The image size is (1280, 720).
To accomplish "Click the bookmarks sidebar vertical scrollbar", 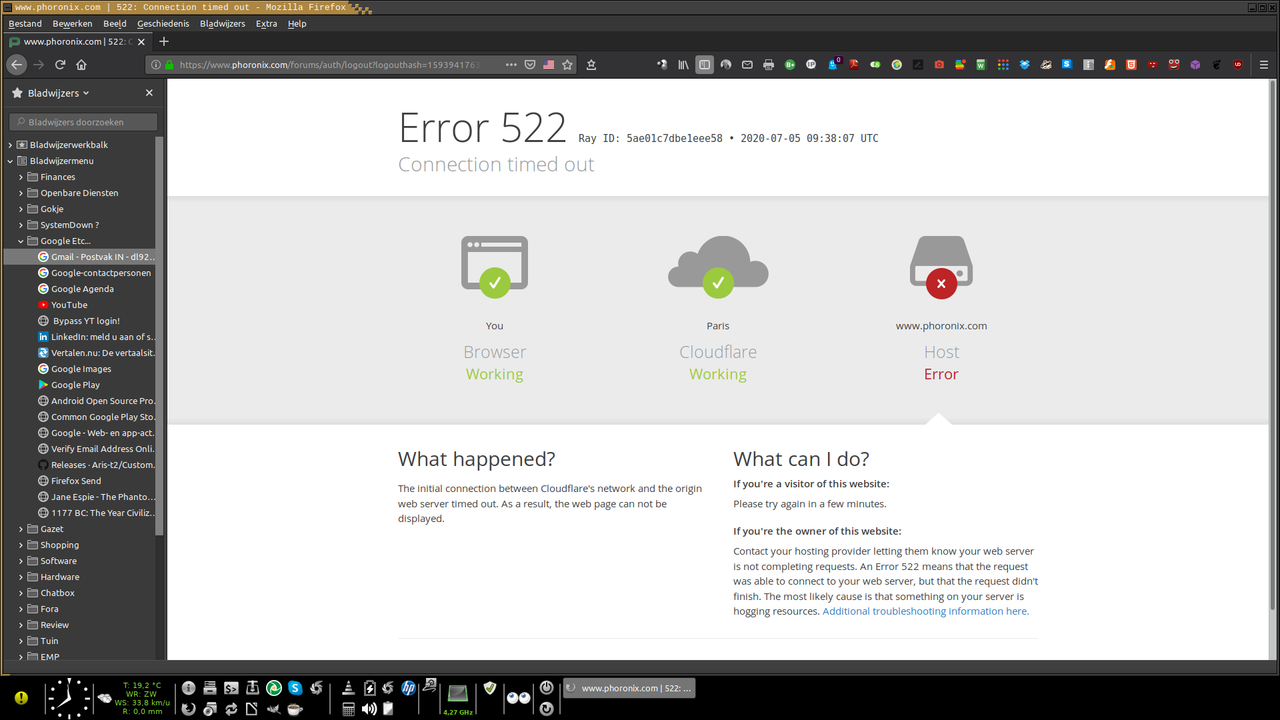I will click(159, 335).
